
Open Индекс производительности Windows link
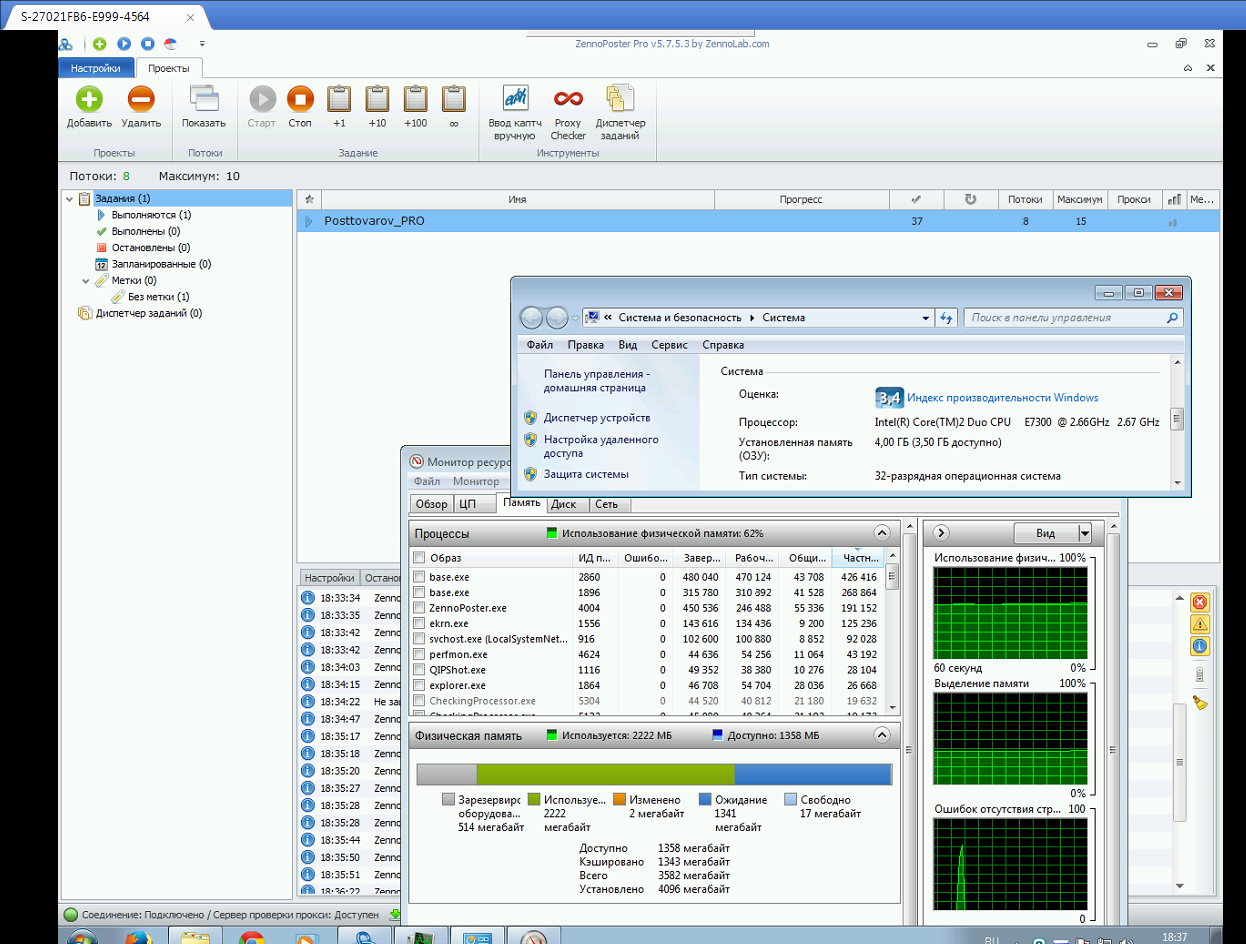click(1002, 397)
